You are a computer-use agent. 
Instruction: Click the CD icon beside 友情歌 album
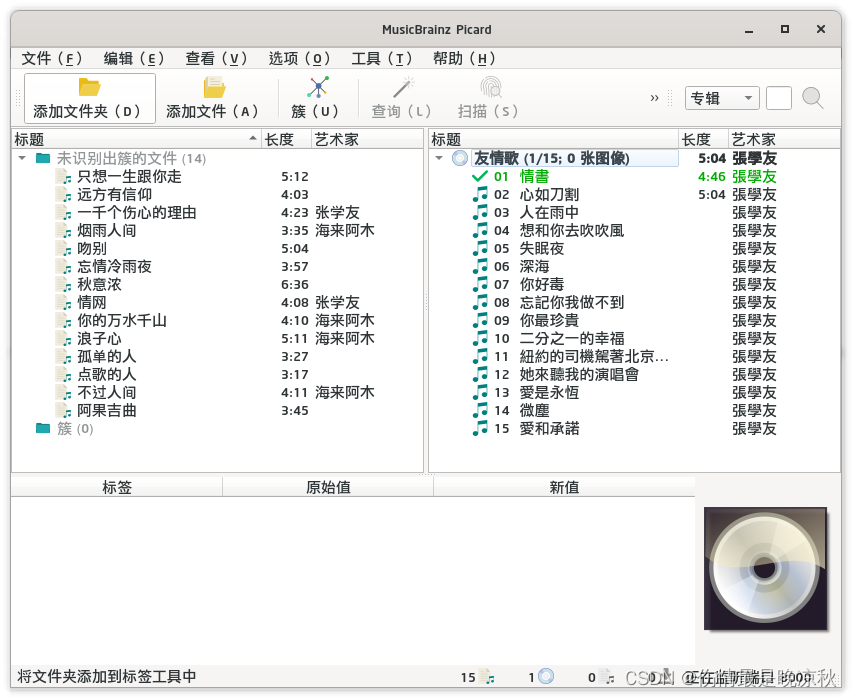(x=460, y=158)
